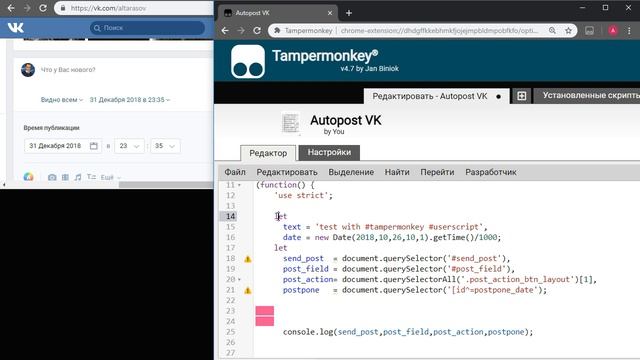Image resolution: width=640 pixels, height=360 pixels.
Task: Open the 'Выделение' menu
Action: click(x=351, y=172)
